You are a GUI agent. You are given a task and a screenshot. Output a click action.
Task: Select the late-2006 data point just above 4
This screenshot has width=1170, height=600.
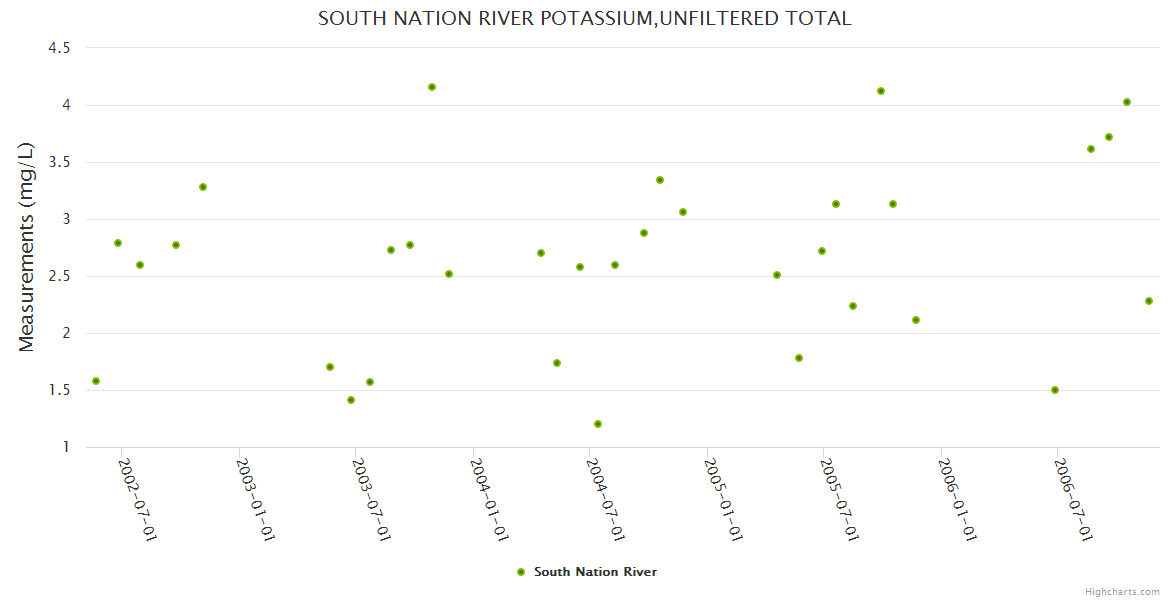point(1127,102)
